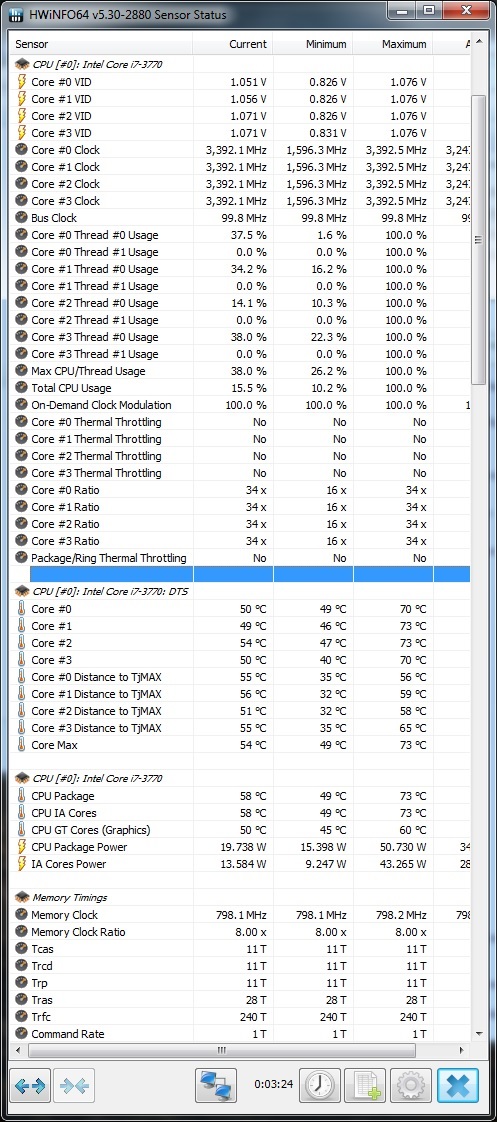Viewport: 499px width, 1122px height.
Task: Select the CPU Package Power row
Action: click(x=240, y=847)
